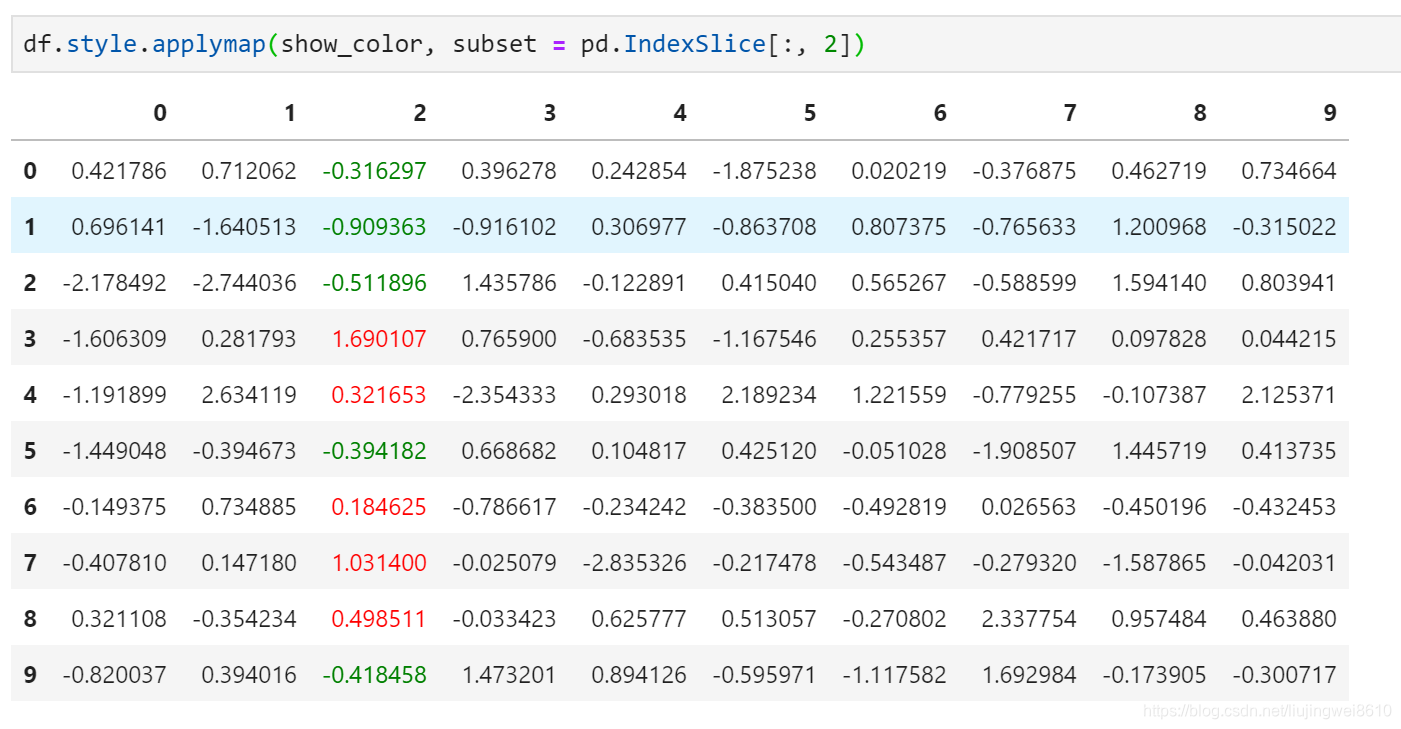Select column header 5
Screen dimensions: 1401x729
coord(809,113)
